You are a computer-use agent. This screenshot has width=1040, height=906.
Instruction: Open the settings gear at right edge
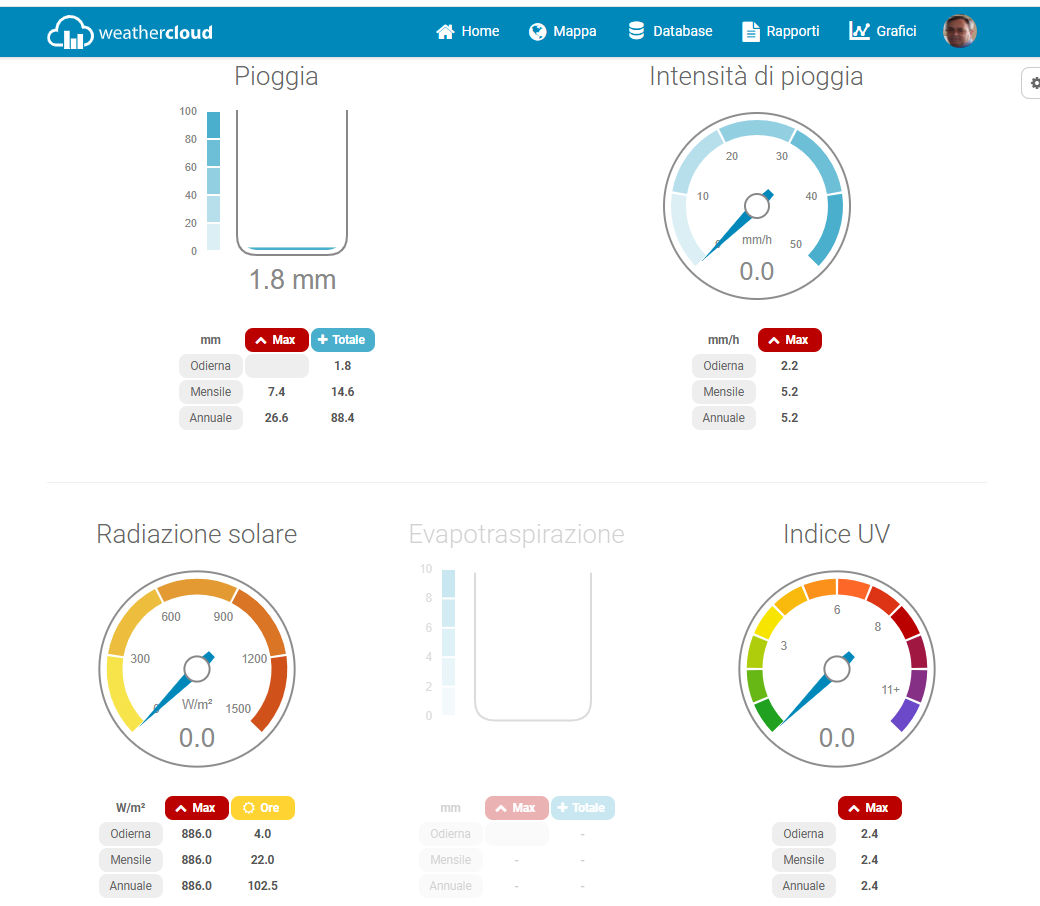(1033, 84)
